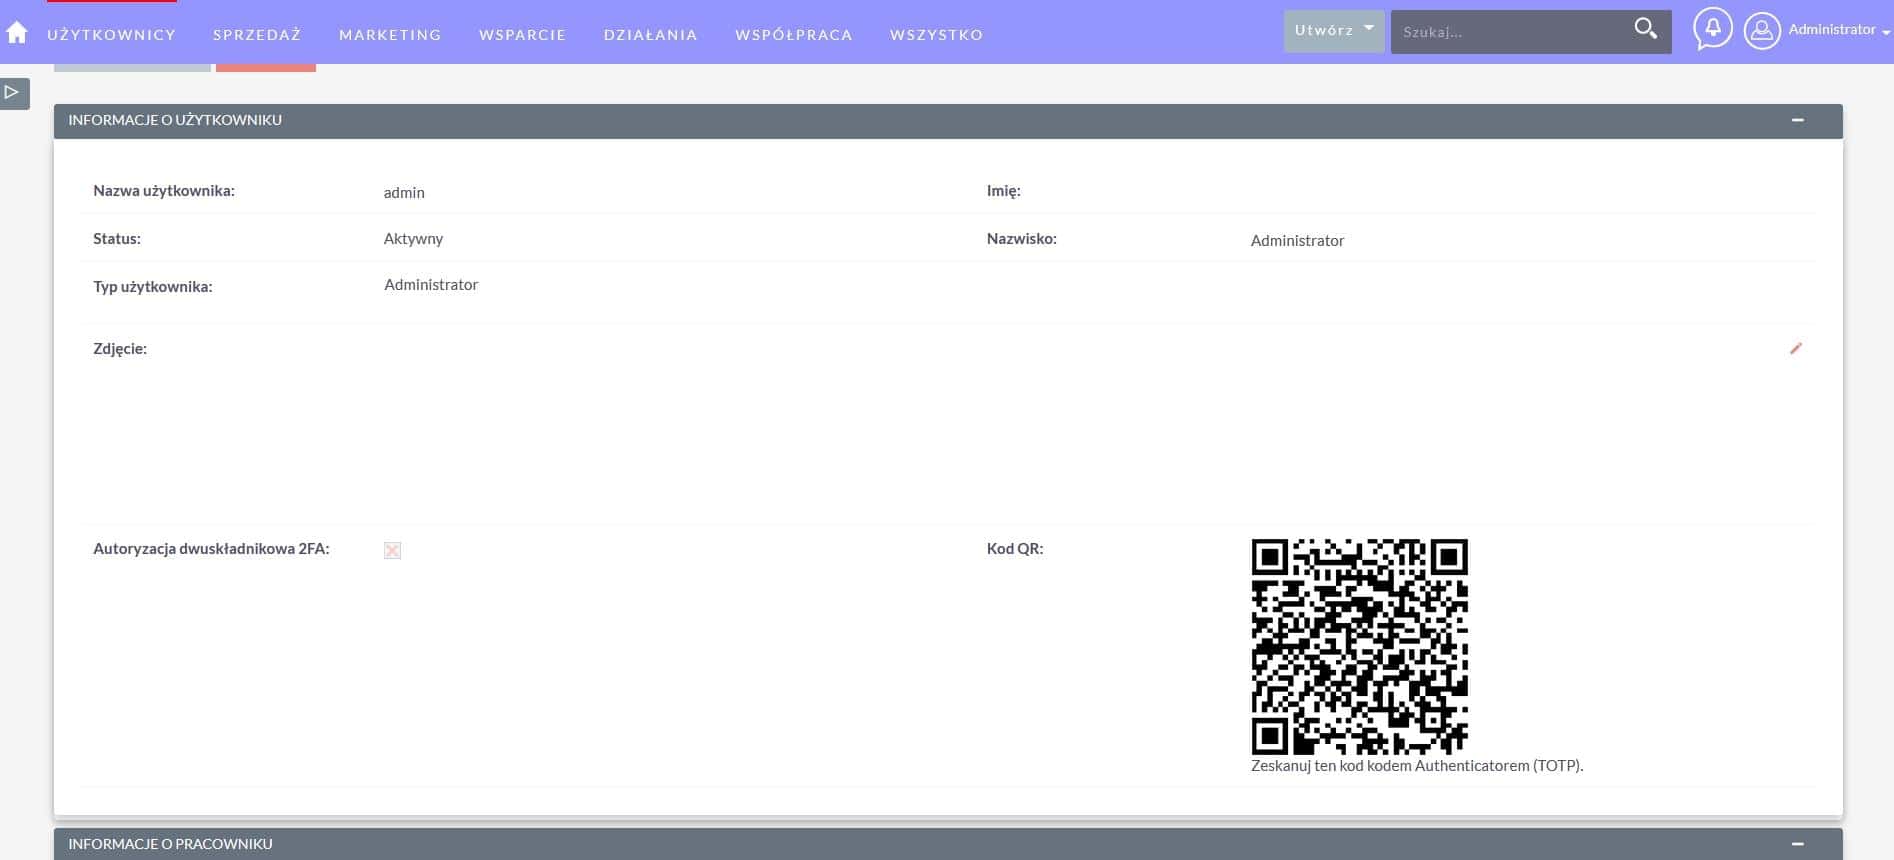Screen dimensions: 1894x860
Task: Click the Nazwa użytkownika label
Action: click(164, 190)
